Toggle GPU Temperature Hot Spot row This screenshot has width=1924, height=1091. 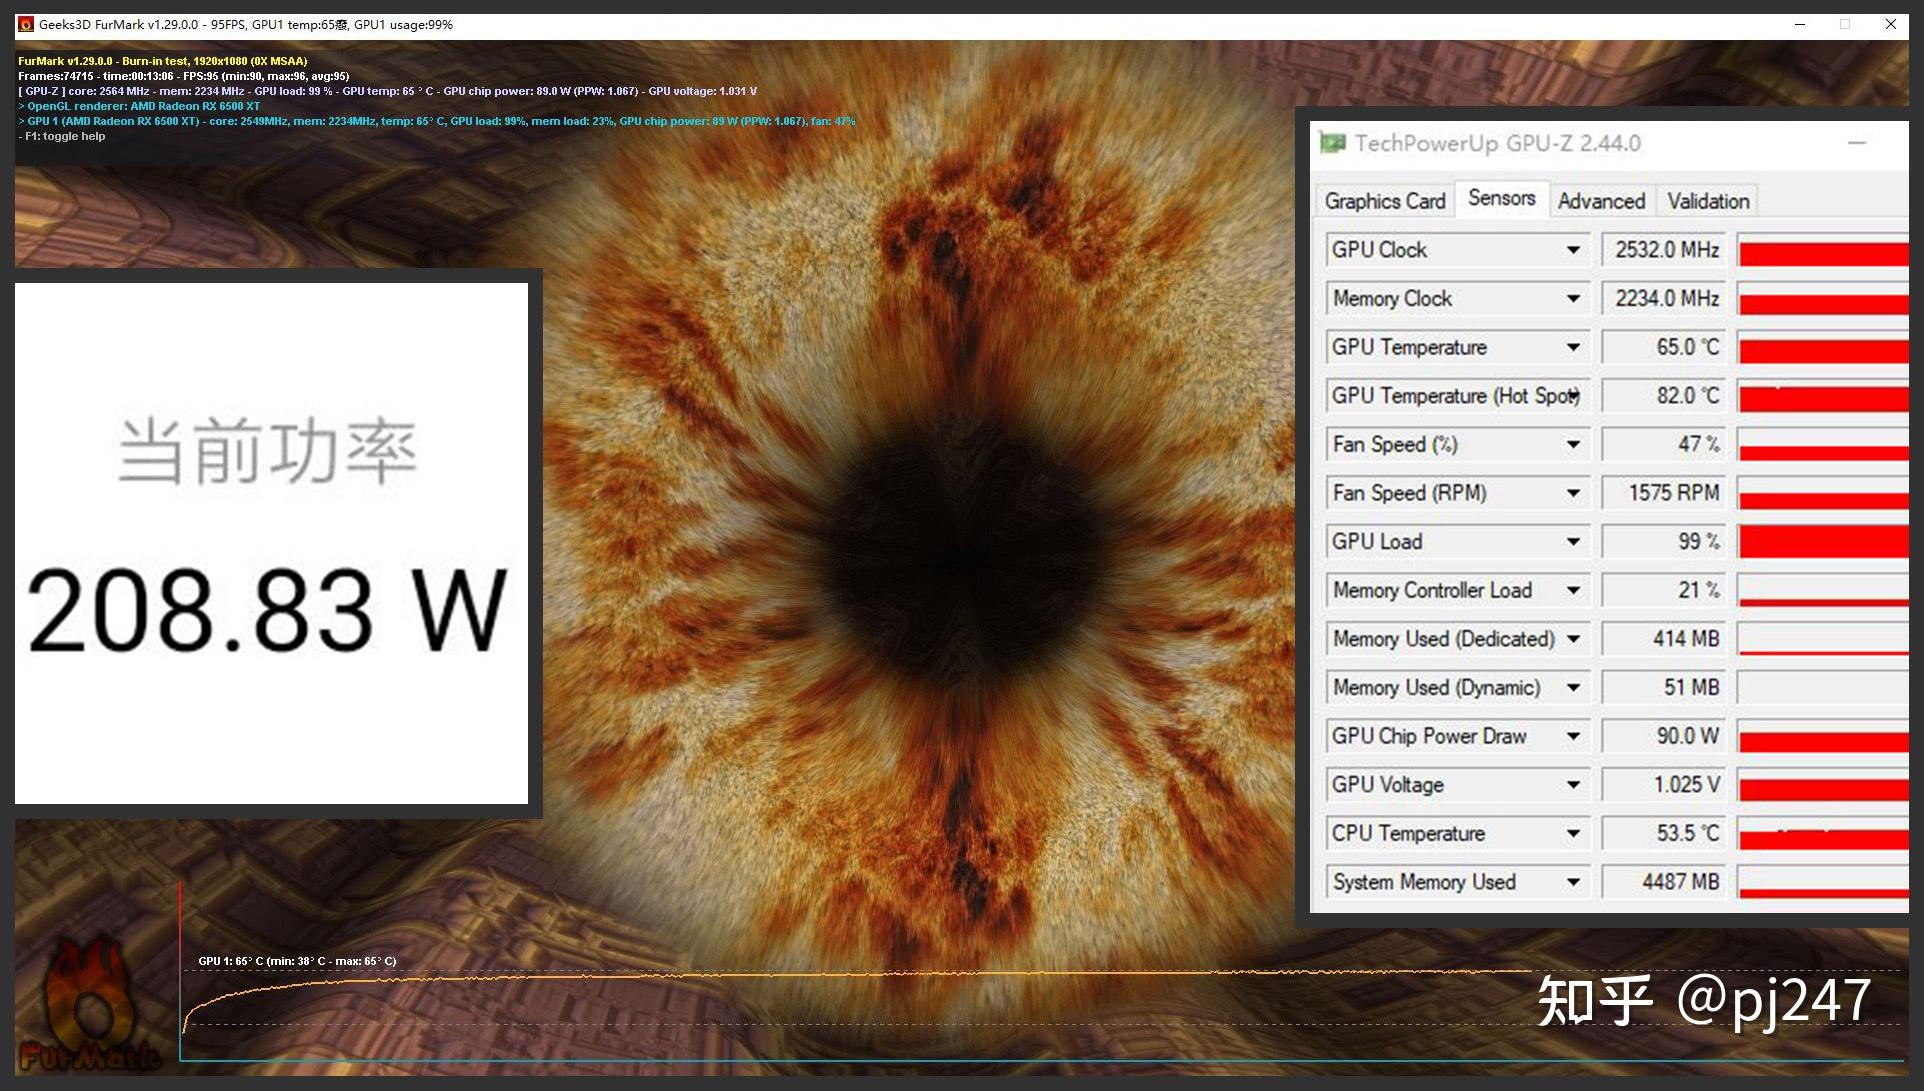pos(1576,395)
